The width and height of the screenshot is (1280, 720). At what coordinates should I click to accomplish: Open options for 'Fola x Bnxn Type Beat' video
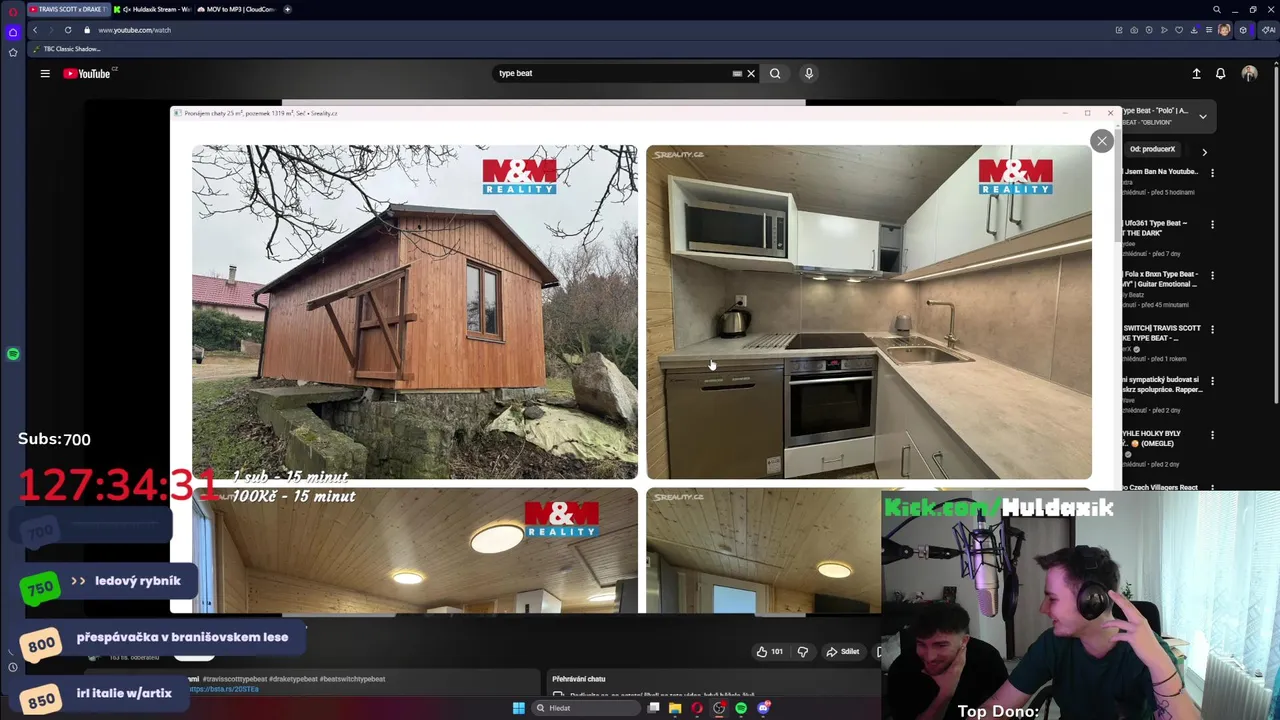tap(1212, 277)
